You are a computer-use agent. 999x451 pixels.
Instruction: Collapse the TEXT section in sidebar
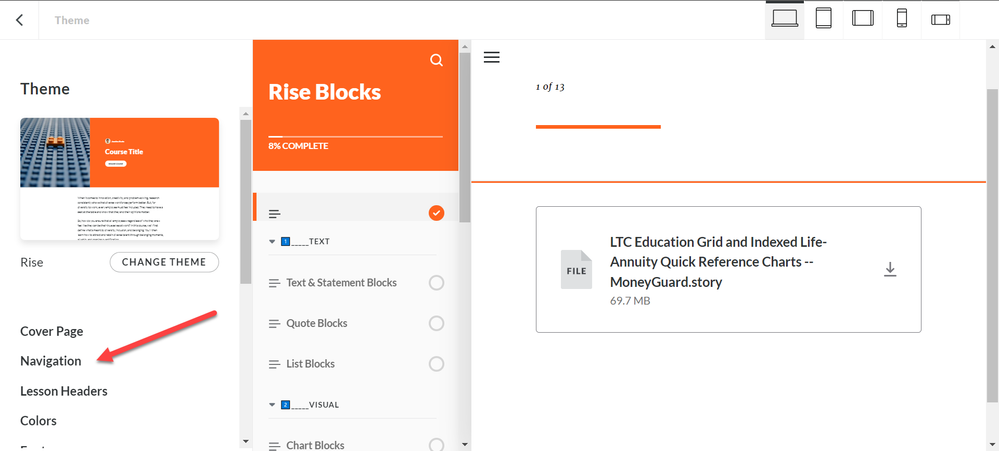click(x=273, y=242)
